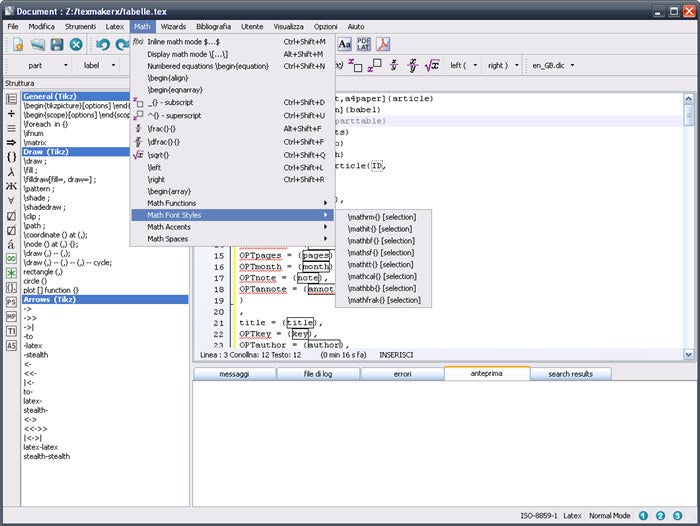Click the close document icon in toolbar
The image size is (700, 526).
tap(76, 44)
